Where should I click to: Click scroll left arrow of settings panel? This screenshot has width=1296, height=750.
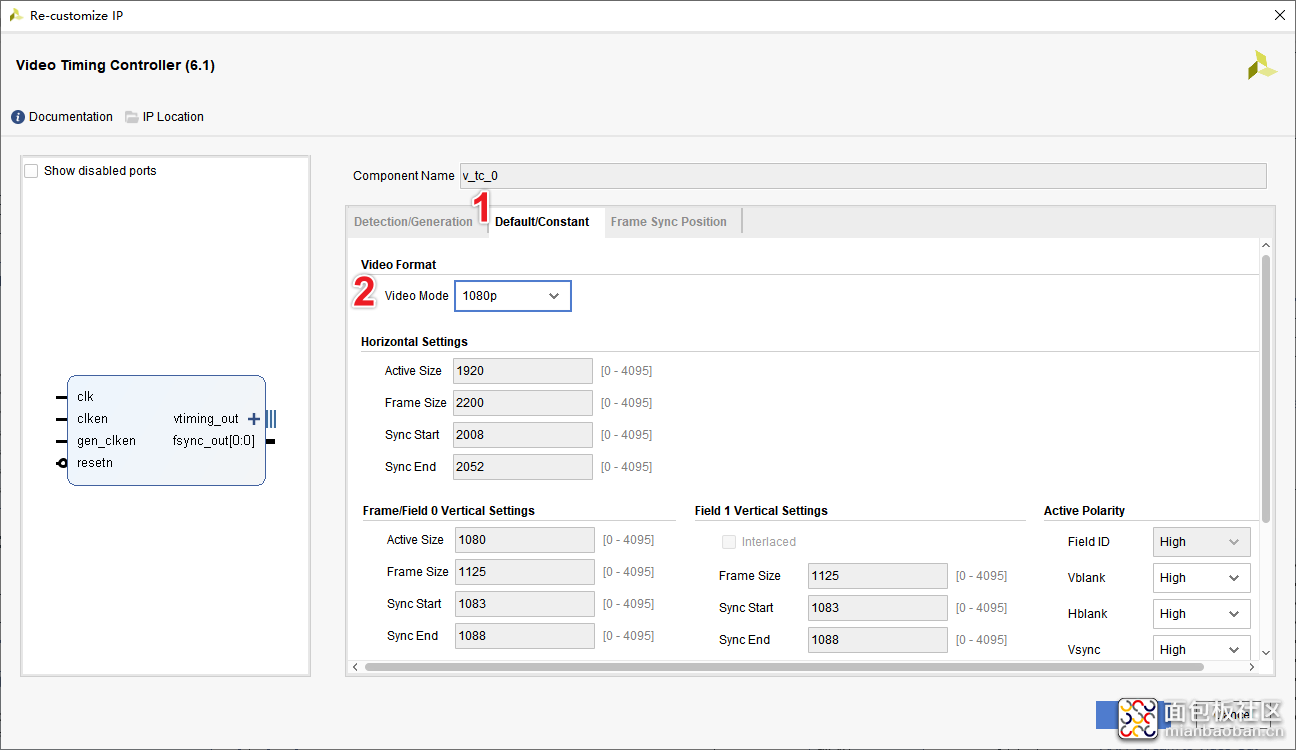pyautogui.click(x=355, y=667)
